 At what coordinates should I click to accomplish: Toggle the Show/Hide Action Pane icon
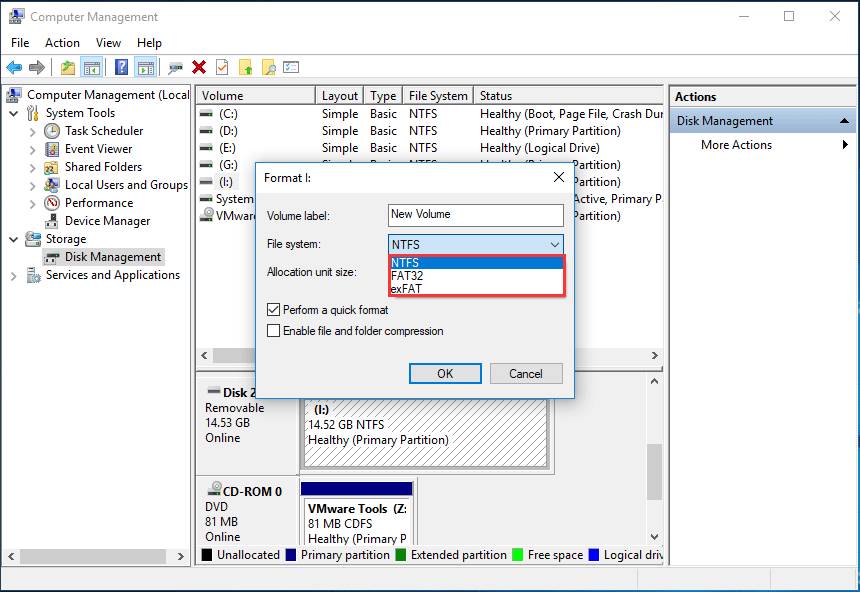[146, 67]
